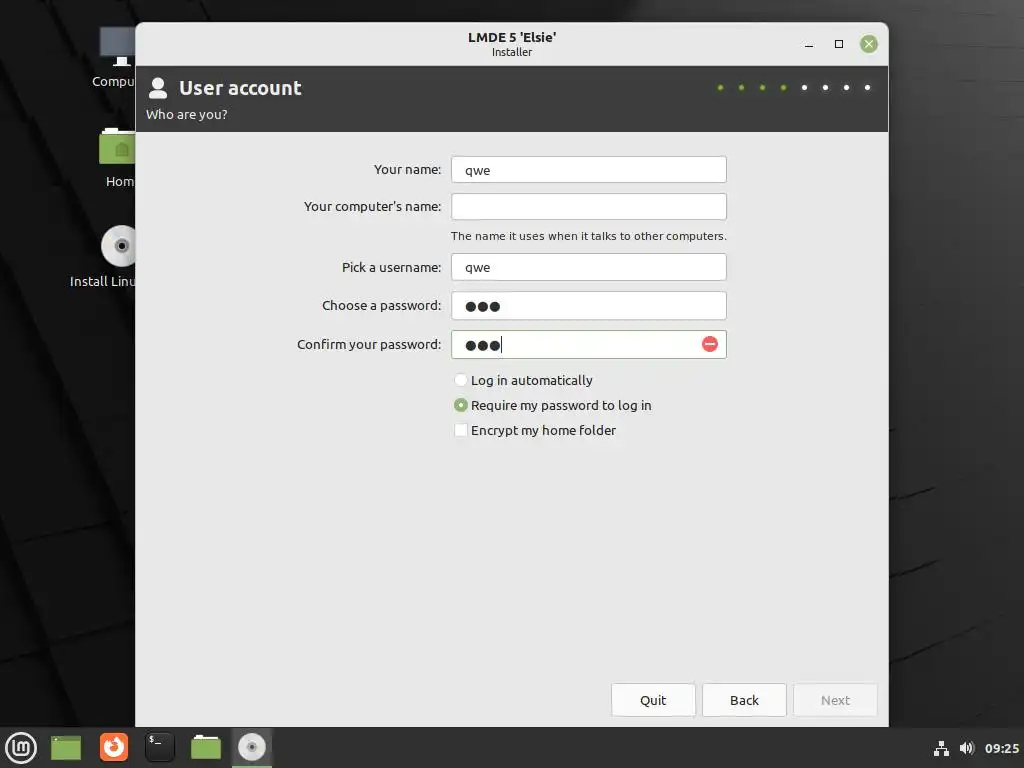Maximize the Installer window
Viewport: 1024px width, 768px height.
839,44
